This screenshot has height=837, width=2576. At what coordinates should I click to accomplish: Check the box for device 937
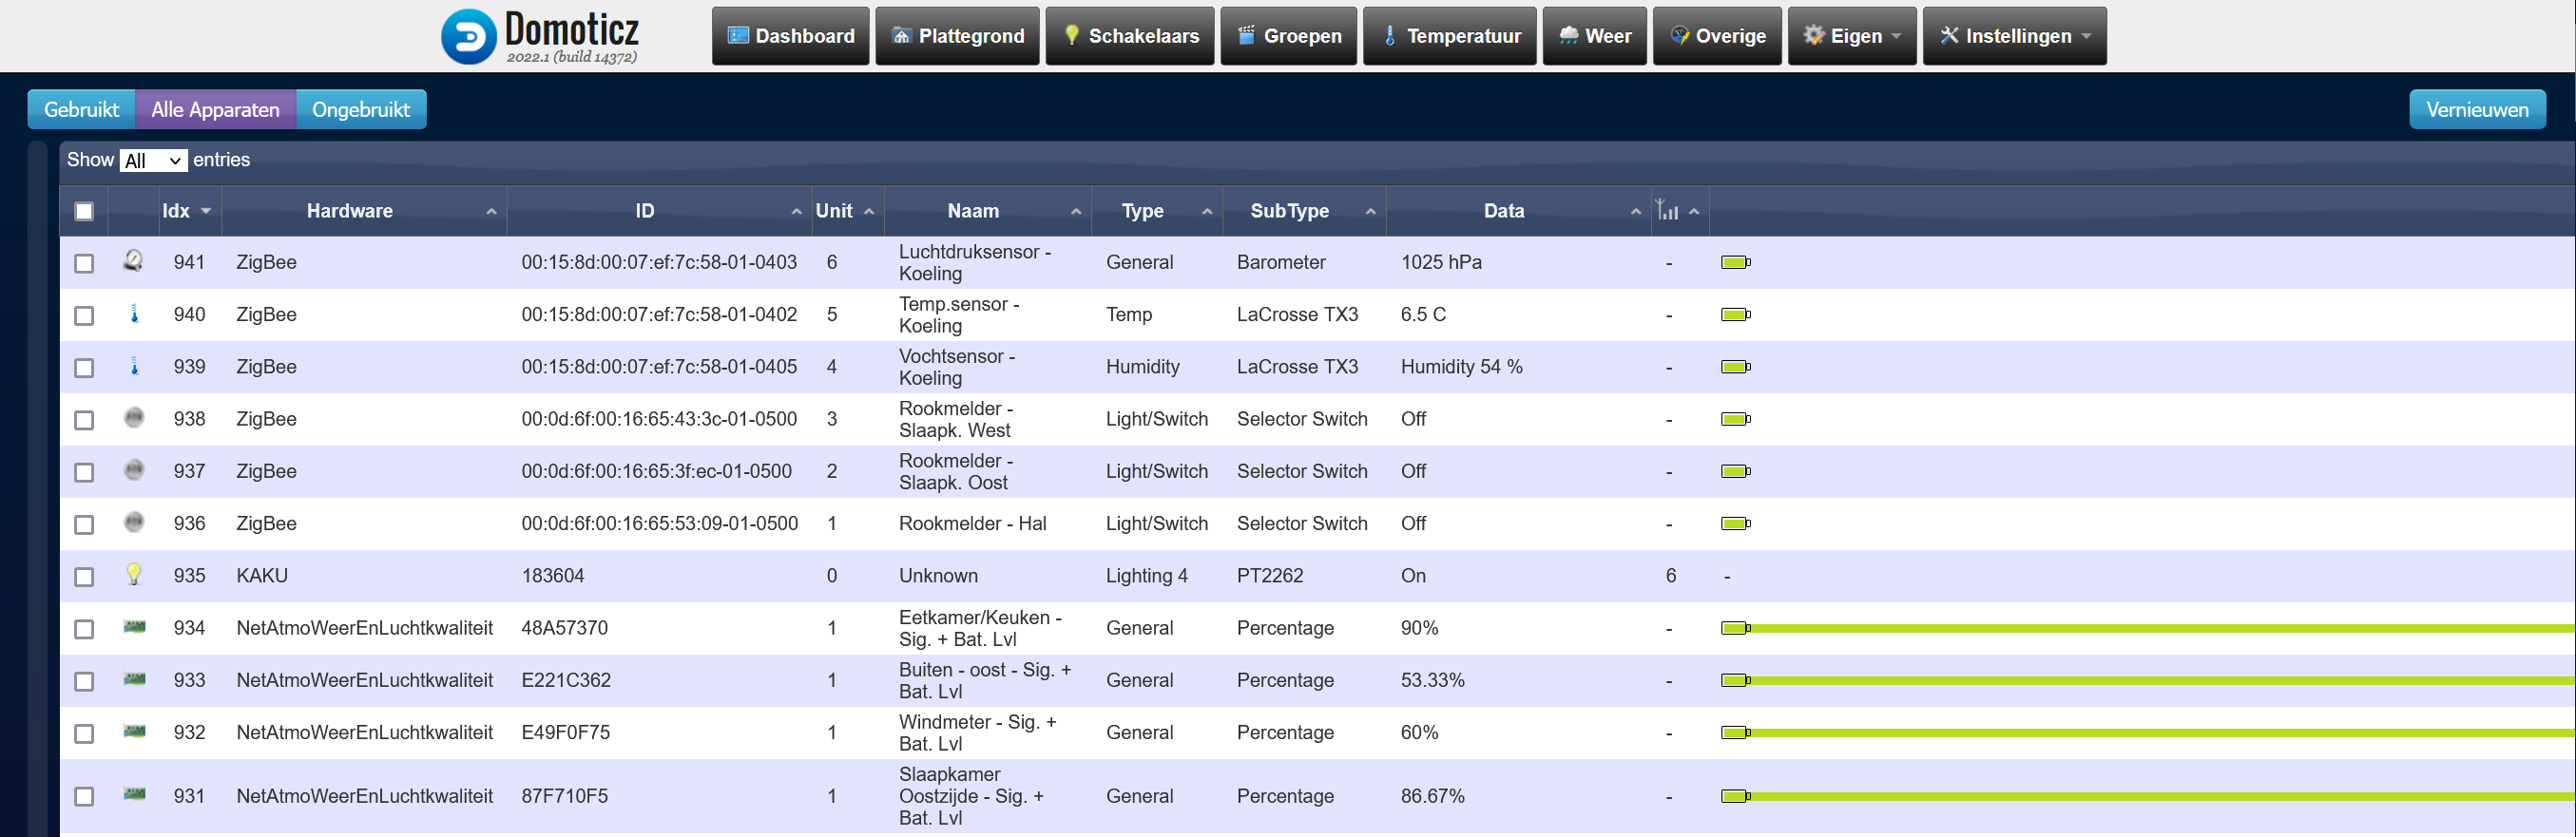pos(84,472)
